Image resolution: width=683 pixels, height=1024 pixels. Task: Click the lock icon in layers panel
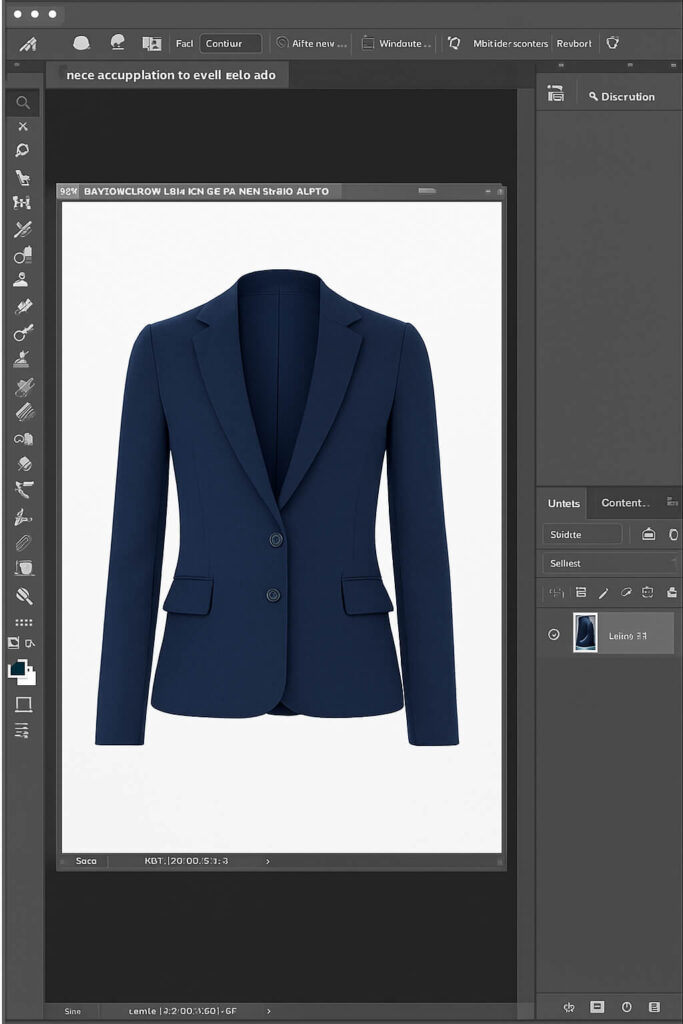point(648,535)
